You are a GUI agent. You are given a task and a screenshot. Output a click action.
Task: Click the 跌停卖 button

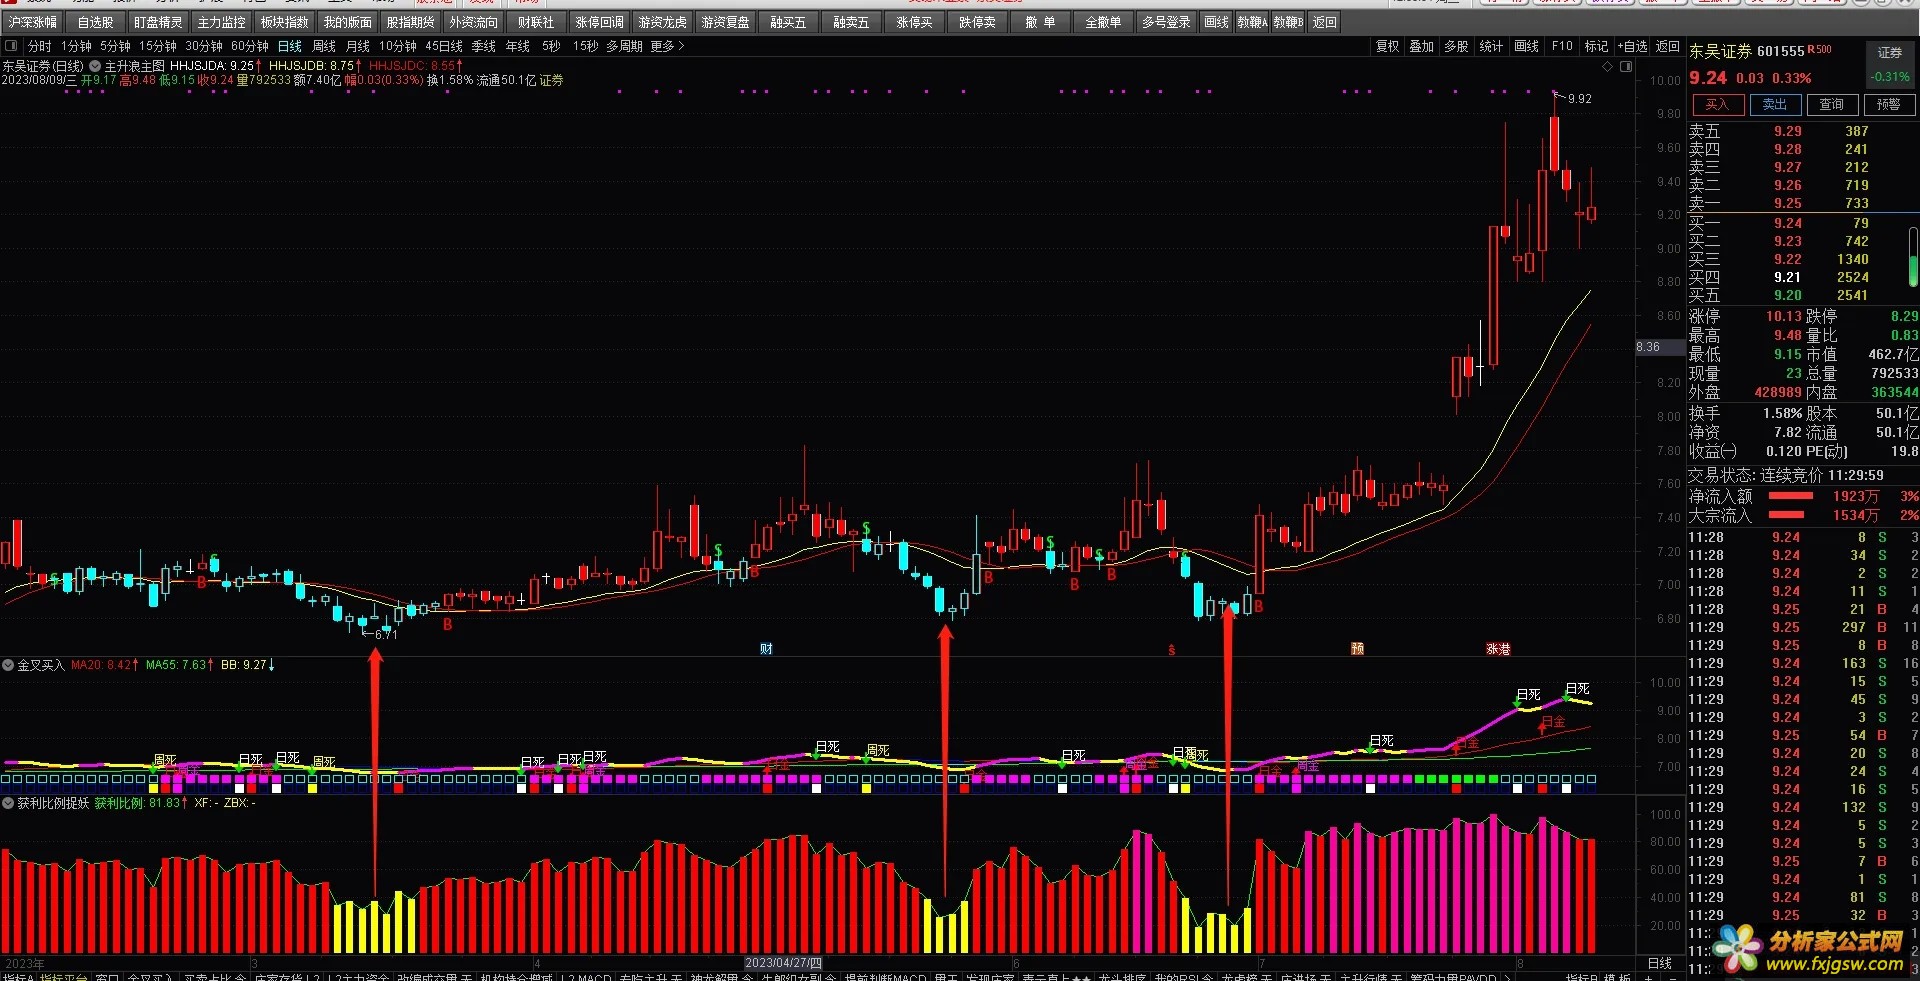pos(977,22)
